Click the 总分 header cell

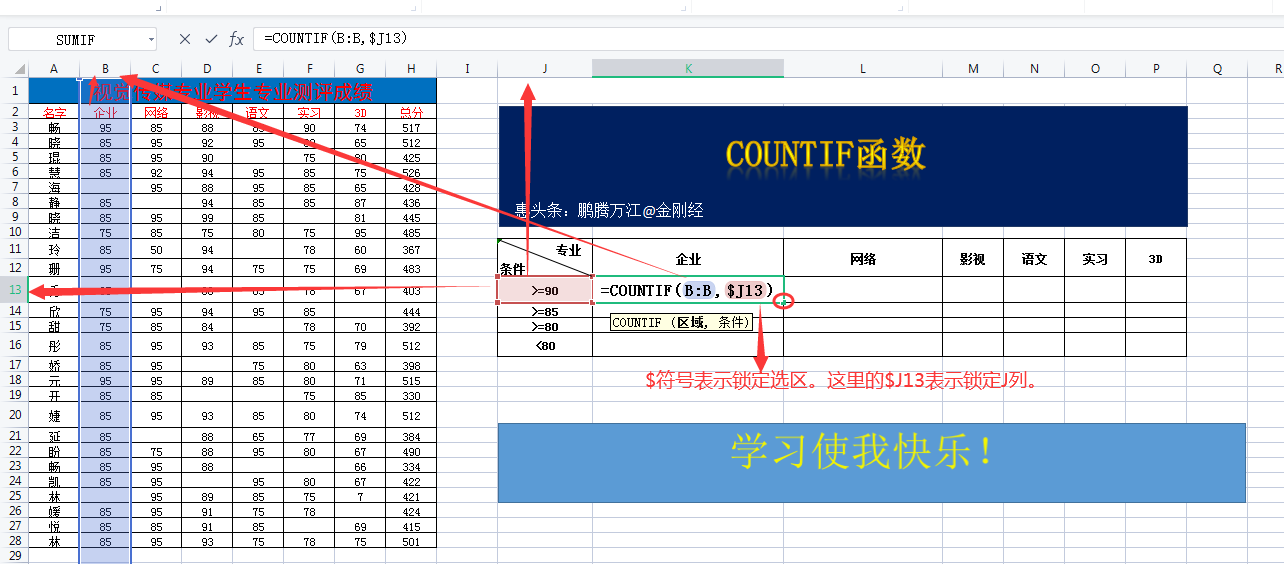click(411, 113)
